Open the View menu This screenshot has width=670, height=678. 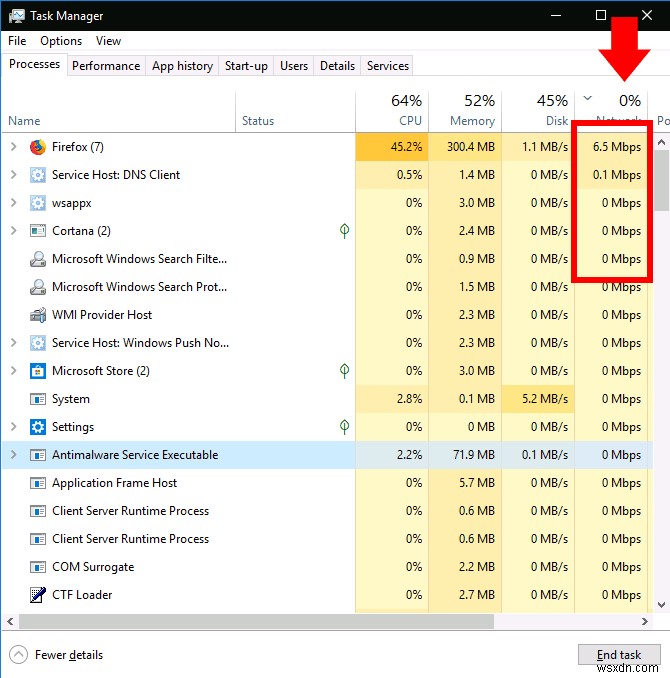tap(108, 41)
